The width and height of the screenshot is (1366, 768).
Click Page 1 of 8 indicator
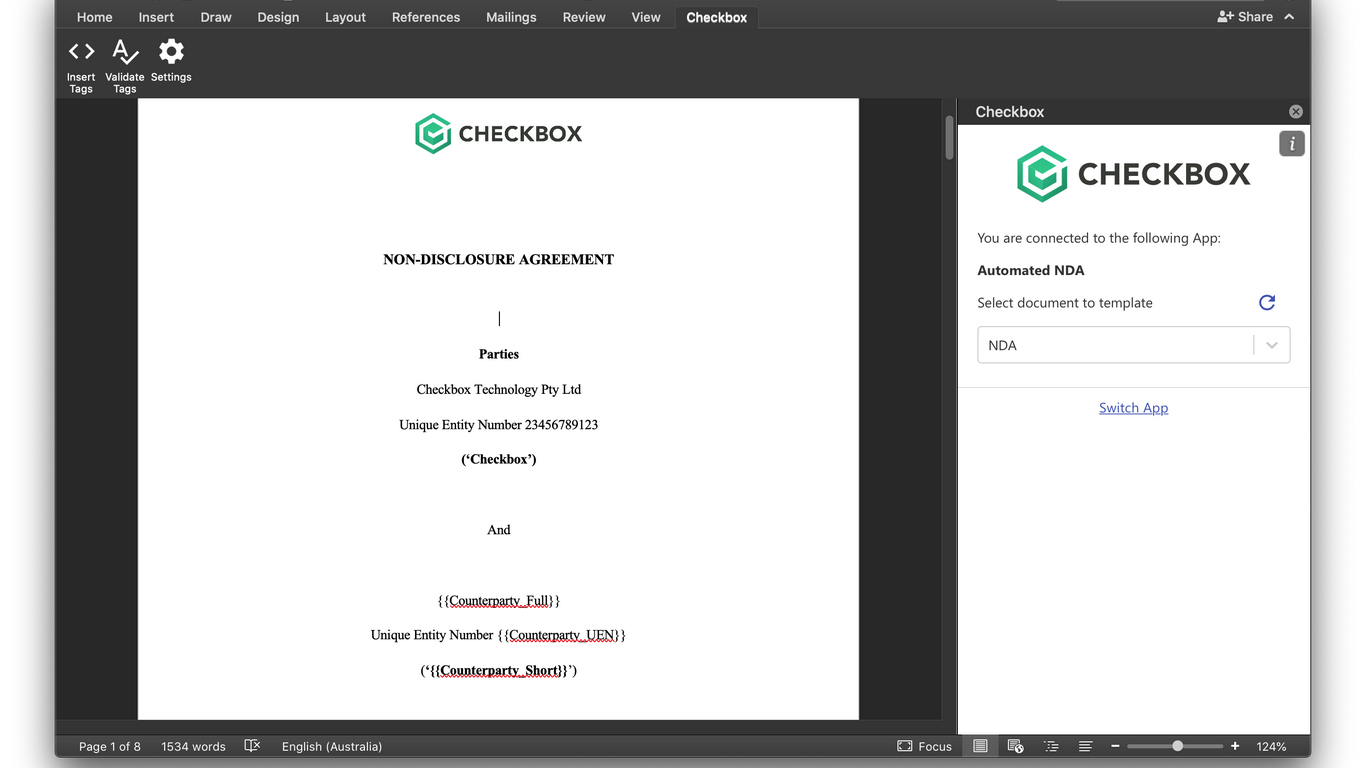click(110, 746)
